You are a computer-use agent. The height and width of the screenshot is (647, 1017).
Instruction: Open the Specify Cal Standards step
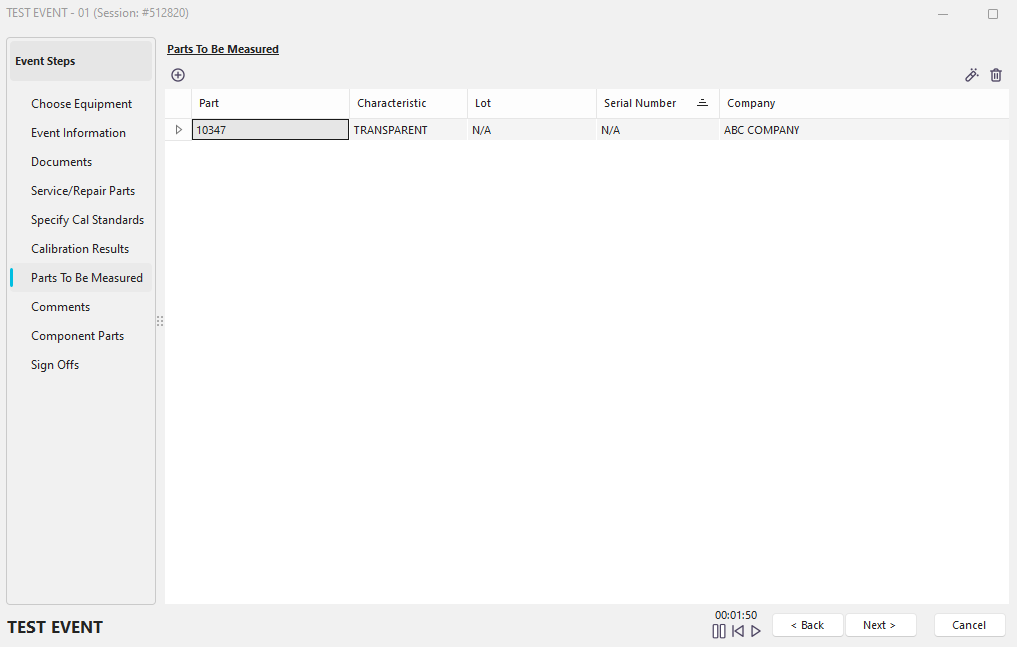[x=87, y=220]
